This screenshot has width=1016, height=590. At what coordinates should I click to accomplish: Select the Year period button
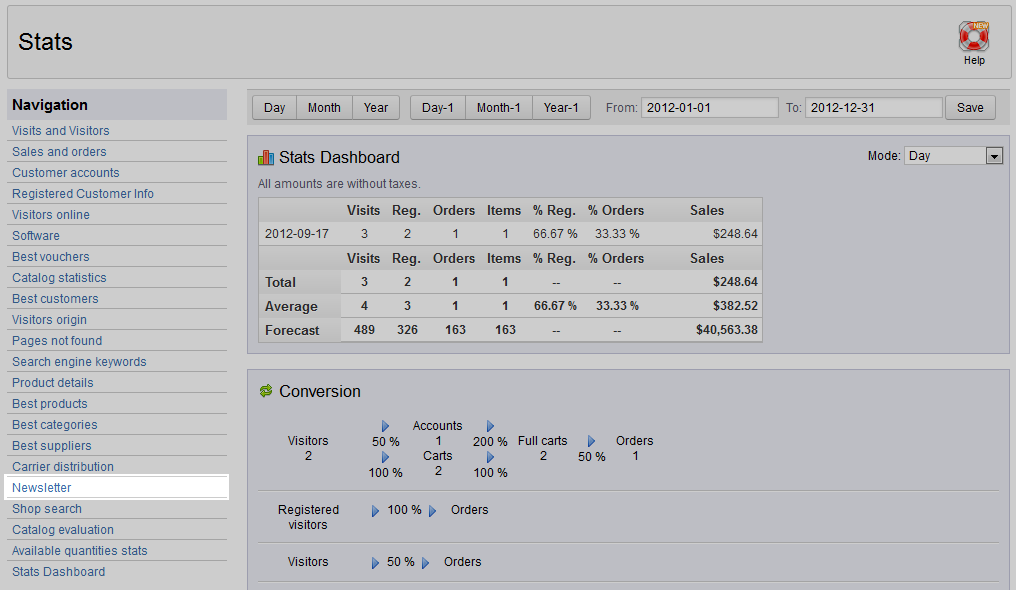click(x=376, y=108)
